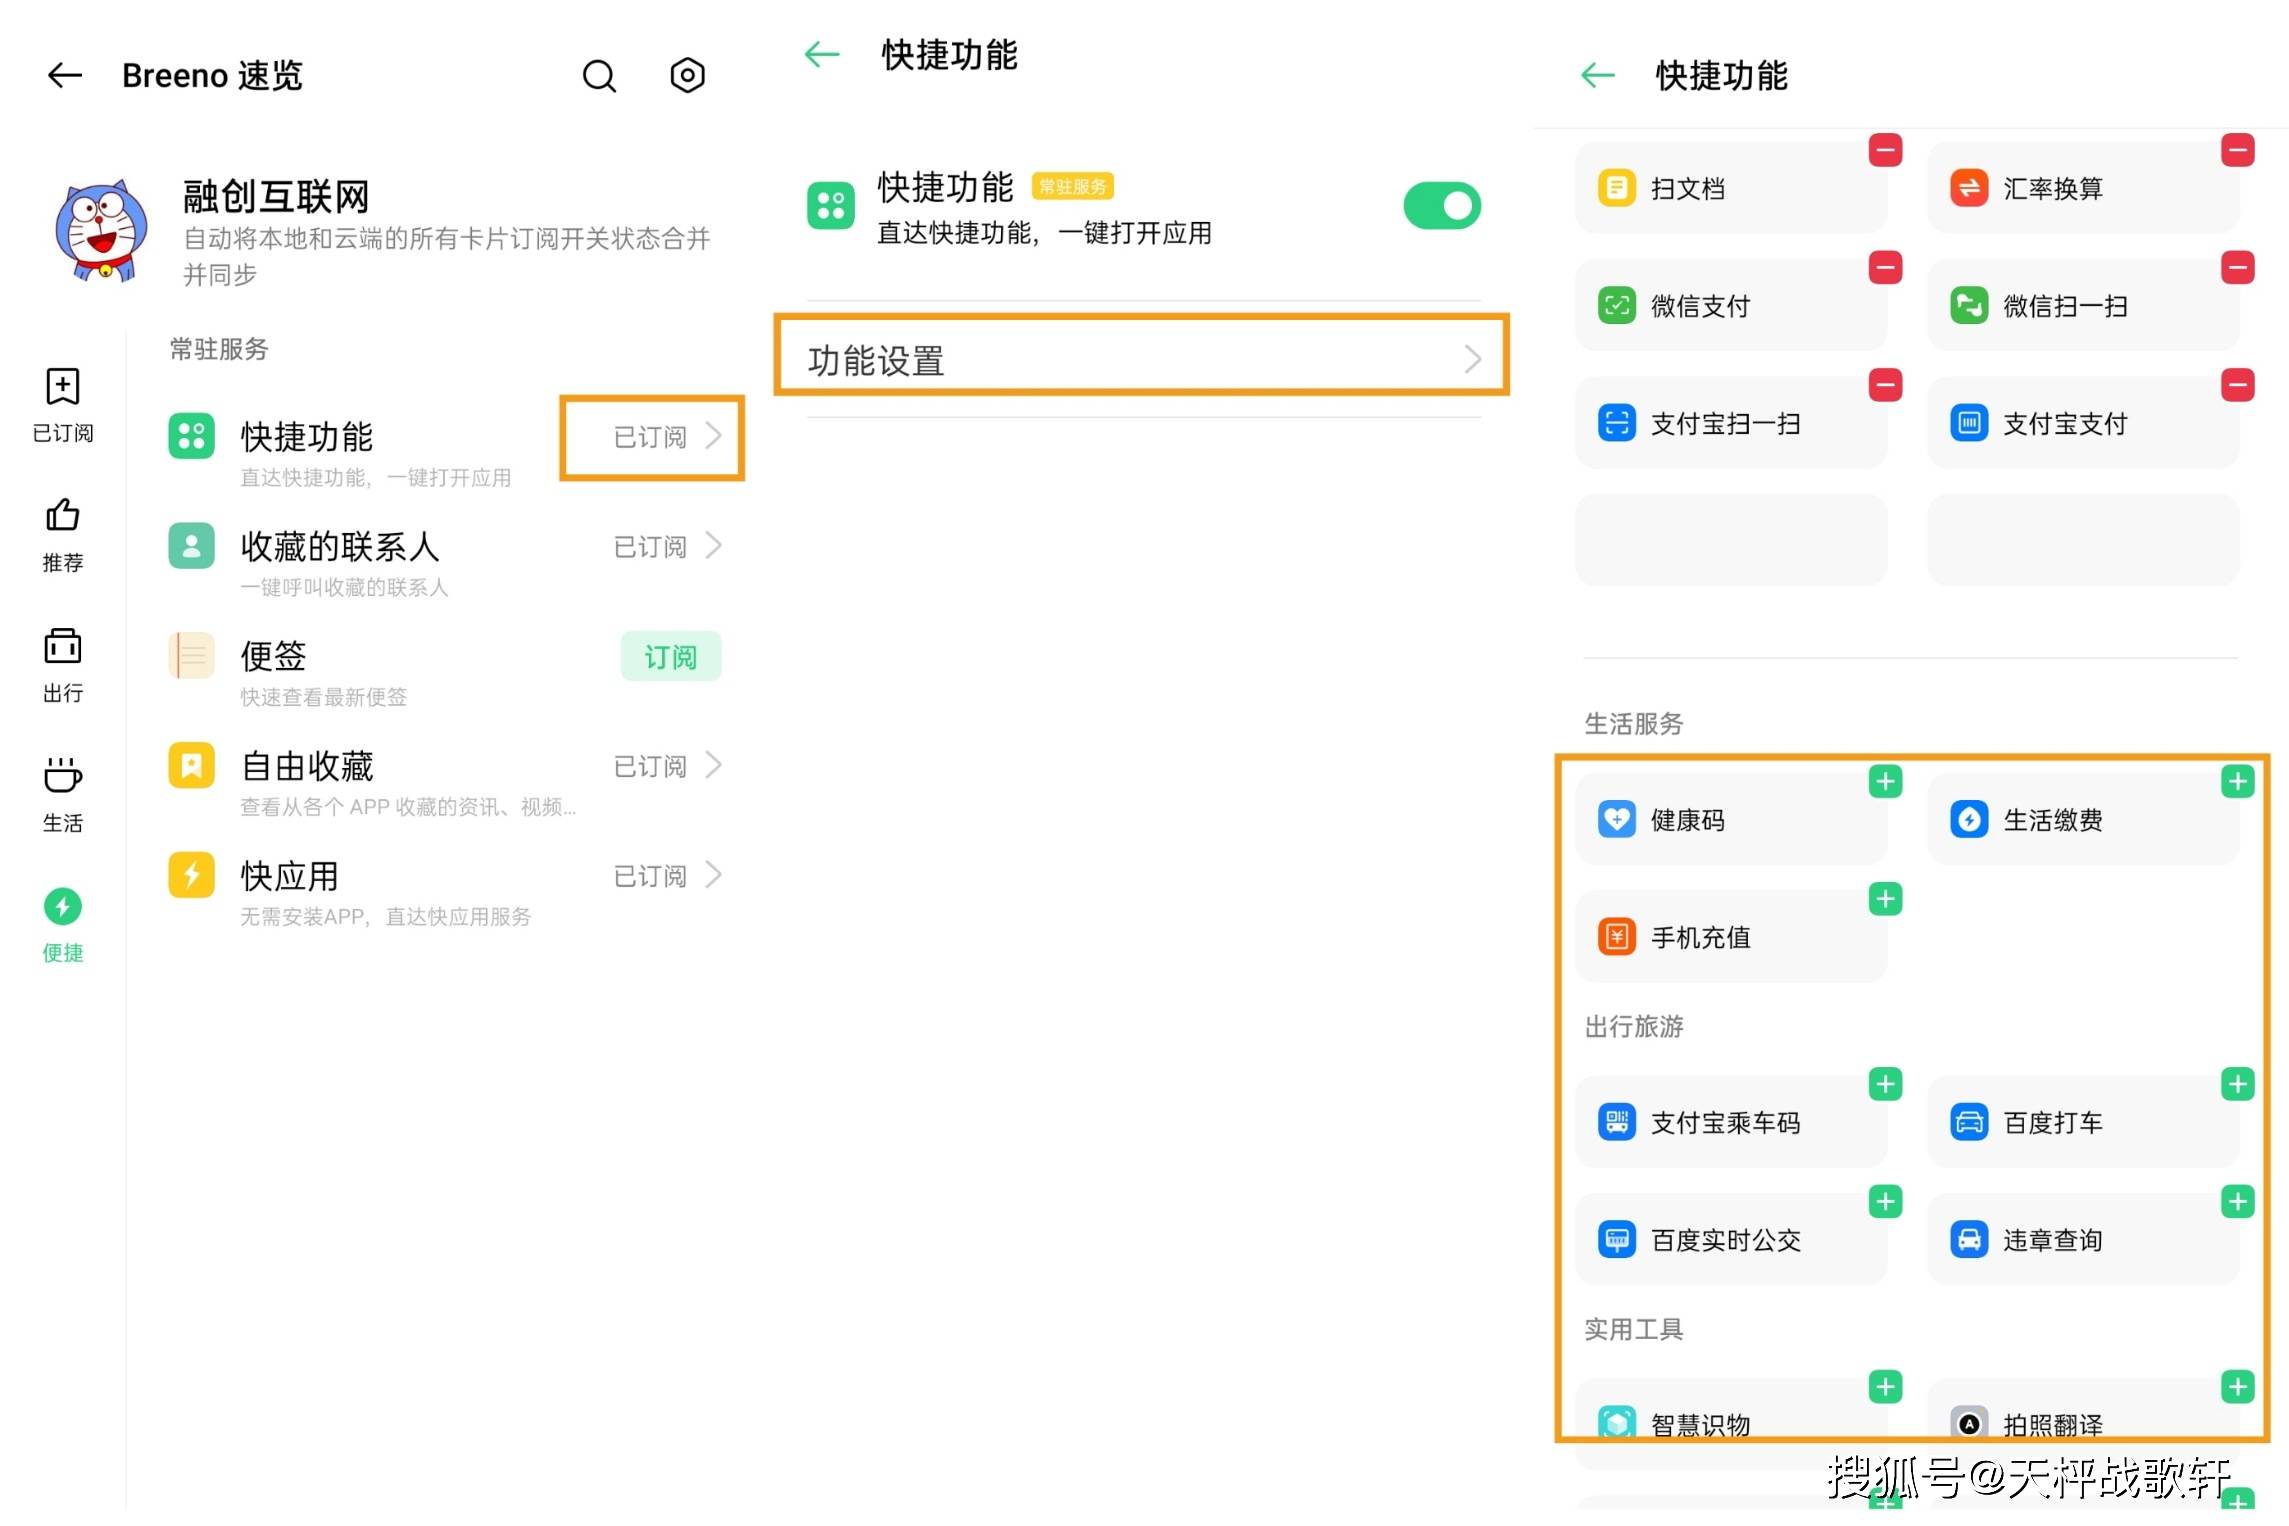Toggle 快捷功能 switch off
This screenshot has width=2289, height=1526.
[1442, 206]
